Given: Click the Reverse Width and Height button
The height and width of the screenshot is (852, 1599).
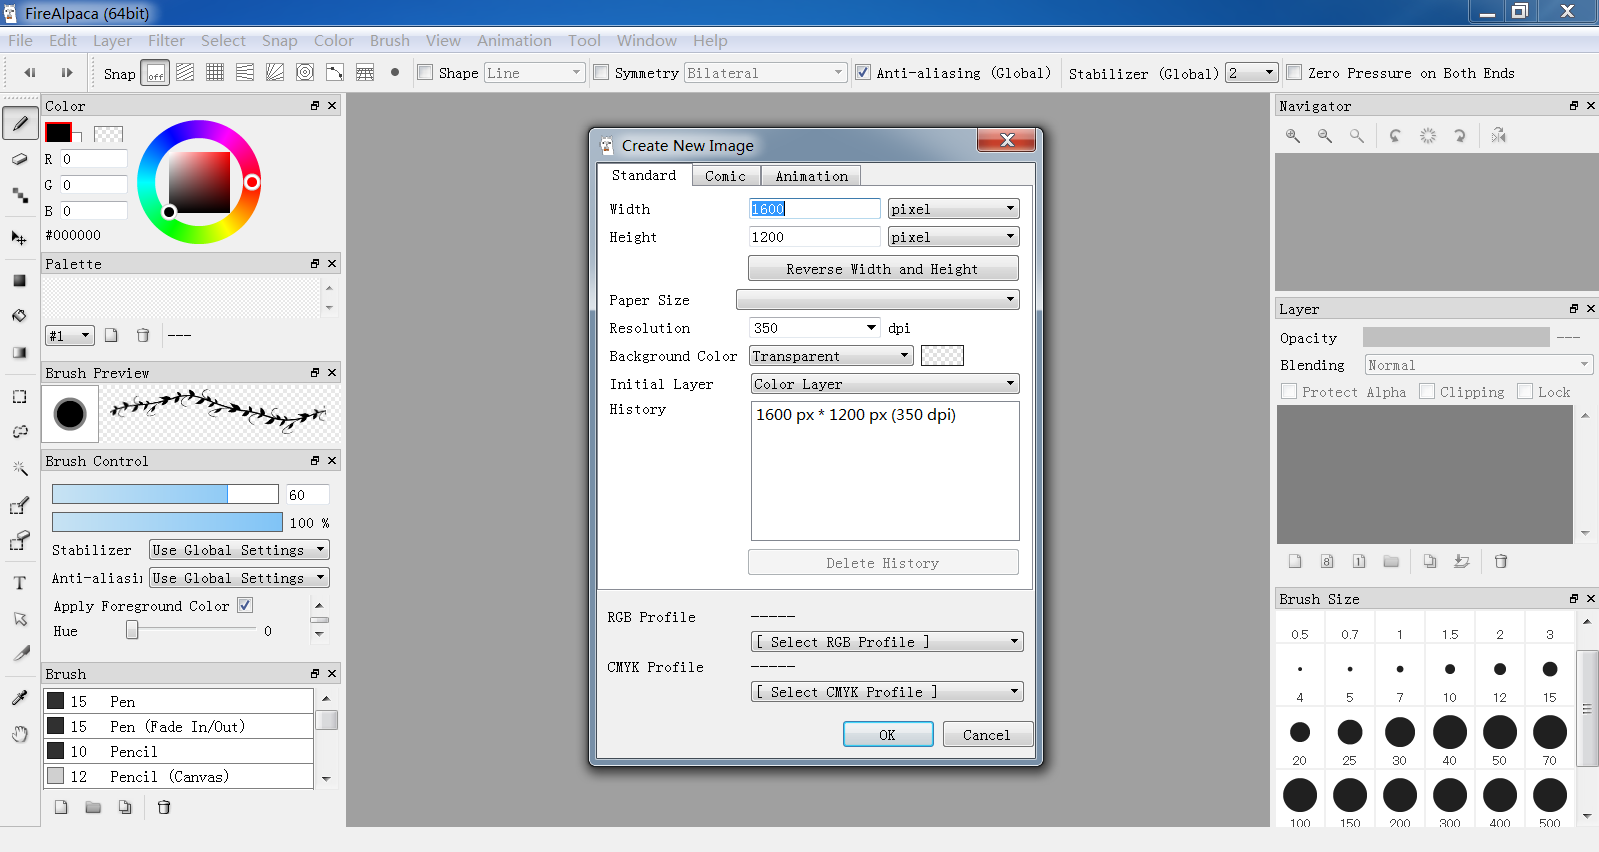Looking at the screenshot, I should [882, 269].
